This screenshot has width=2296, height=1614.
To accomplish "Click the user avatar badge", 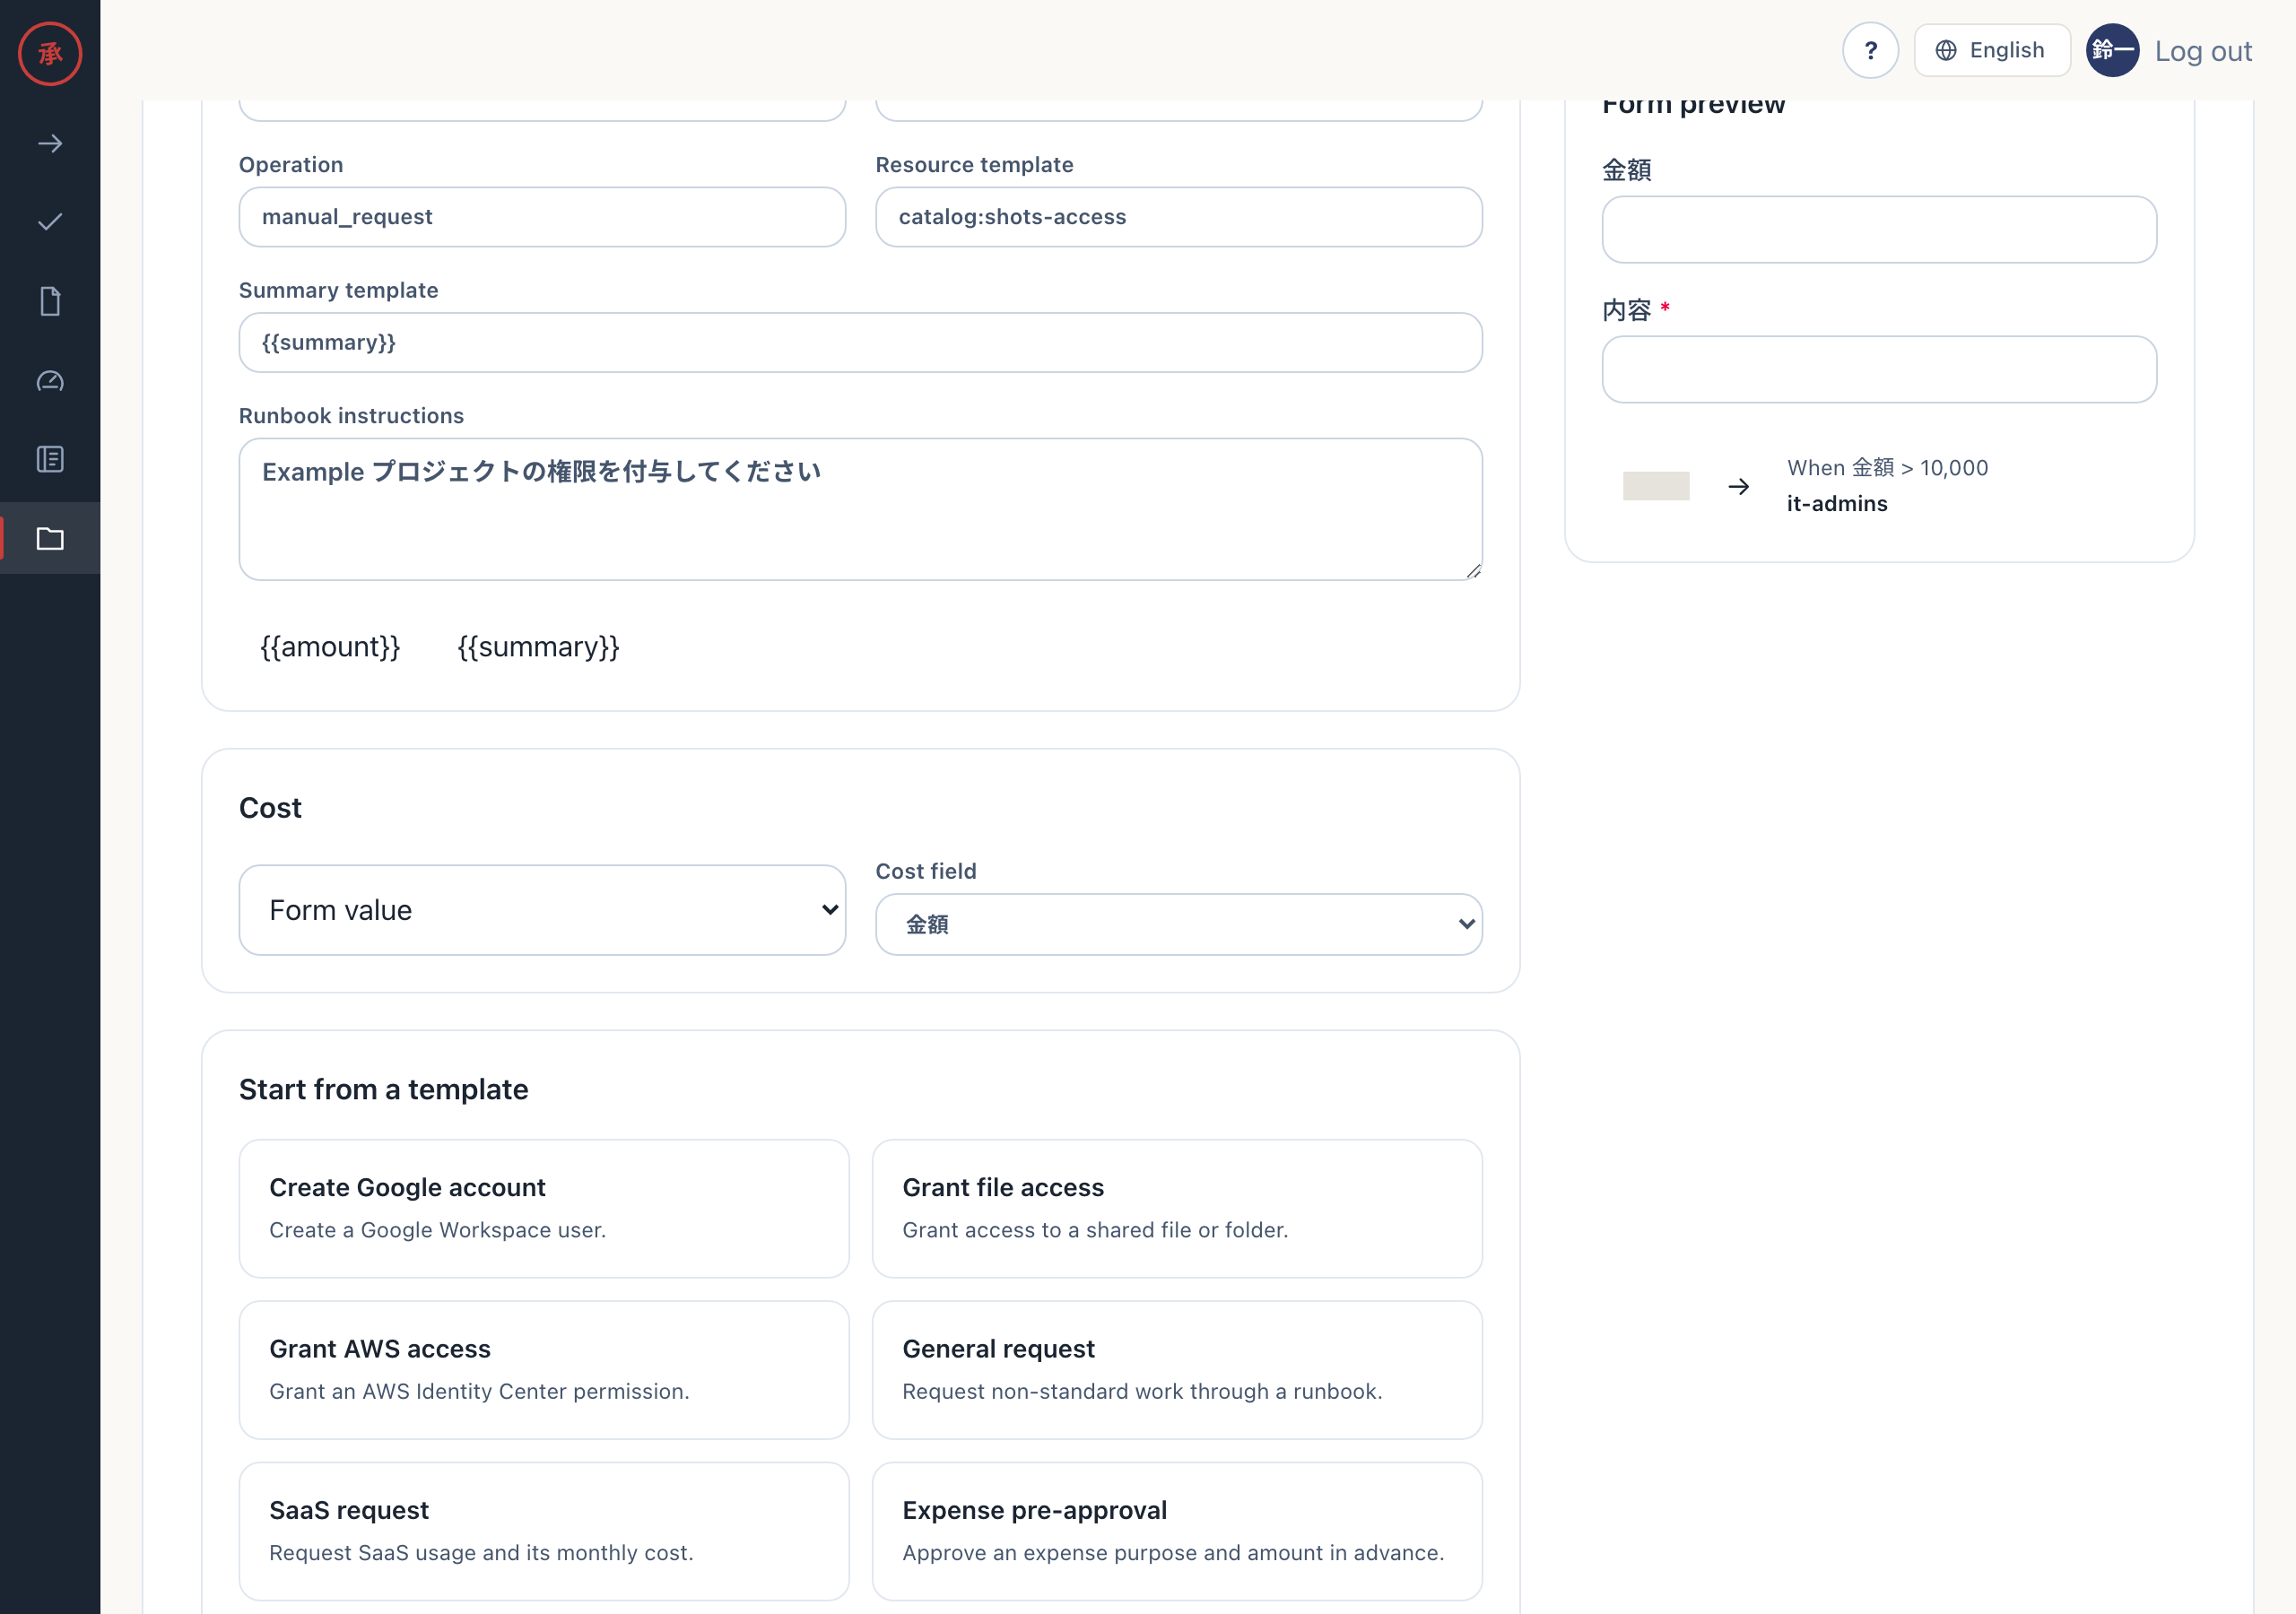I will (2112, 51).
